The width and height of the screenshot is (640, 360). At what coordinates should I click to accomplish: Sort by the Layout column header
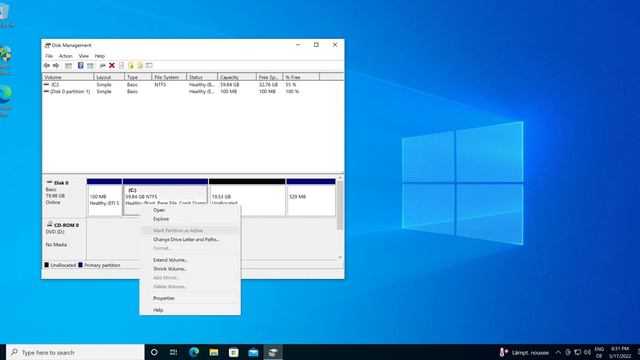pos(109,77)
